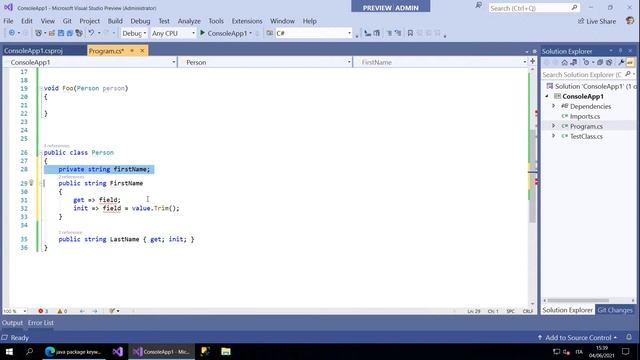This screenshot has height=360, width=640.
Task: Click the navigate backward toolbar icon
Action: point(12,33)
